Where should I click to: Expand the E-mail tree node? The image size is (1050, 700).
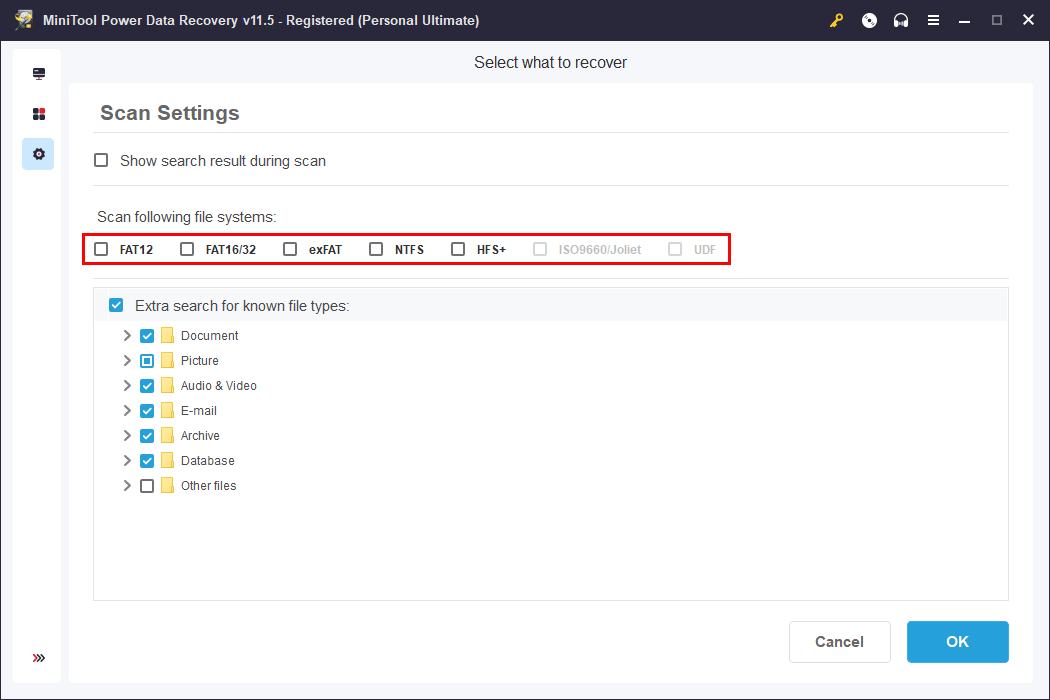[x=127, y=411]
